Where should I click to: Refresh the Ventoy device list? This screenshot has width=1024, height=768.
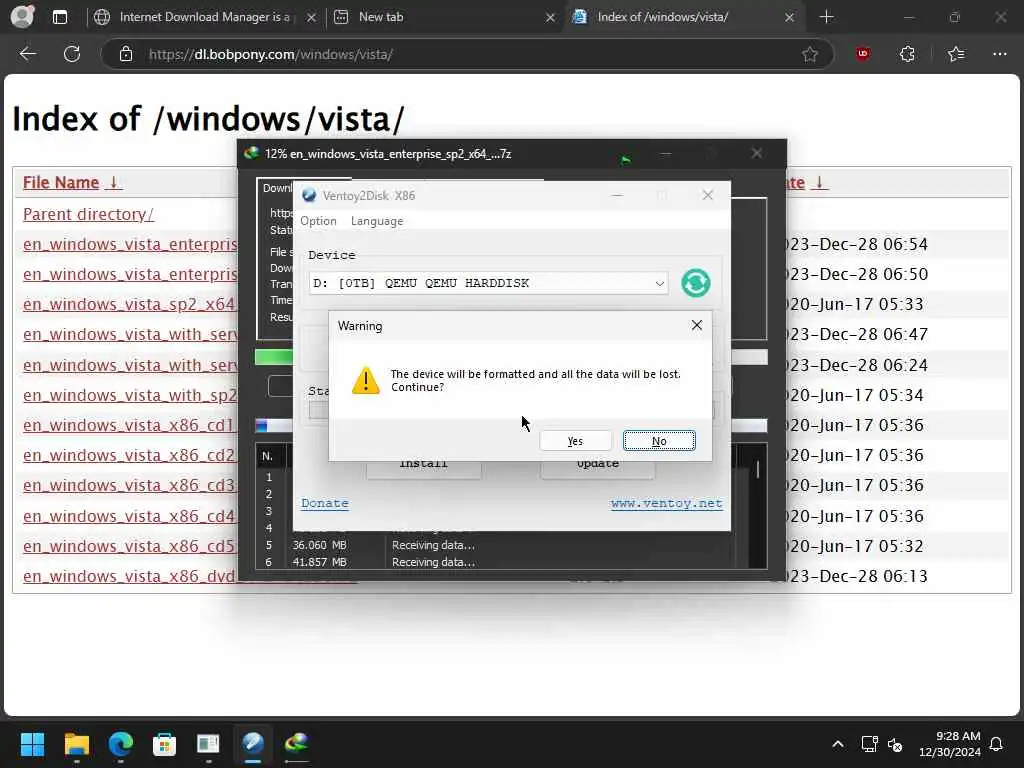(x=696, y=283)
